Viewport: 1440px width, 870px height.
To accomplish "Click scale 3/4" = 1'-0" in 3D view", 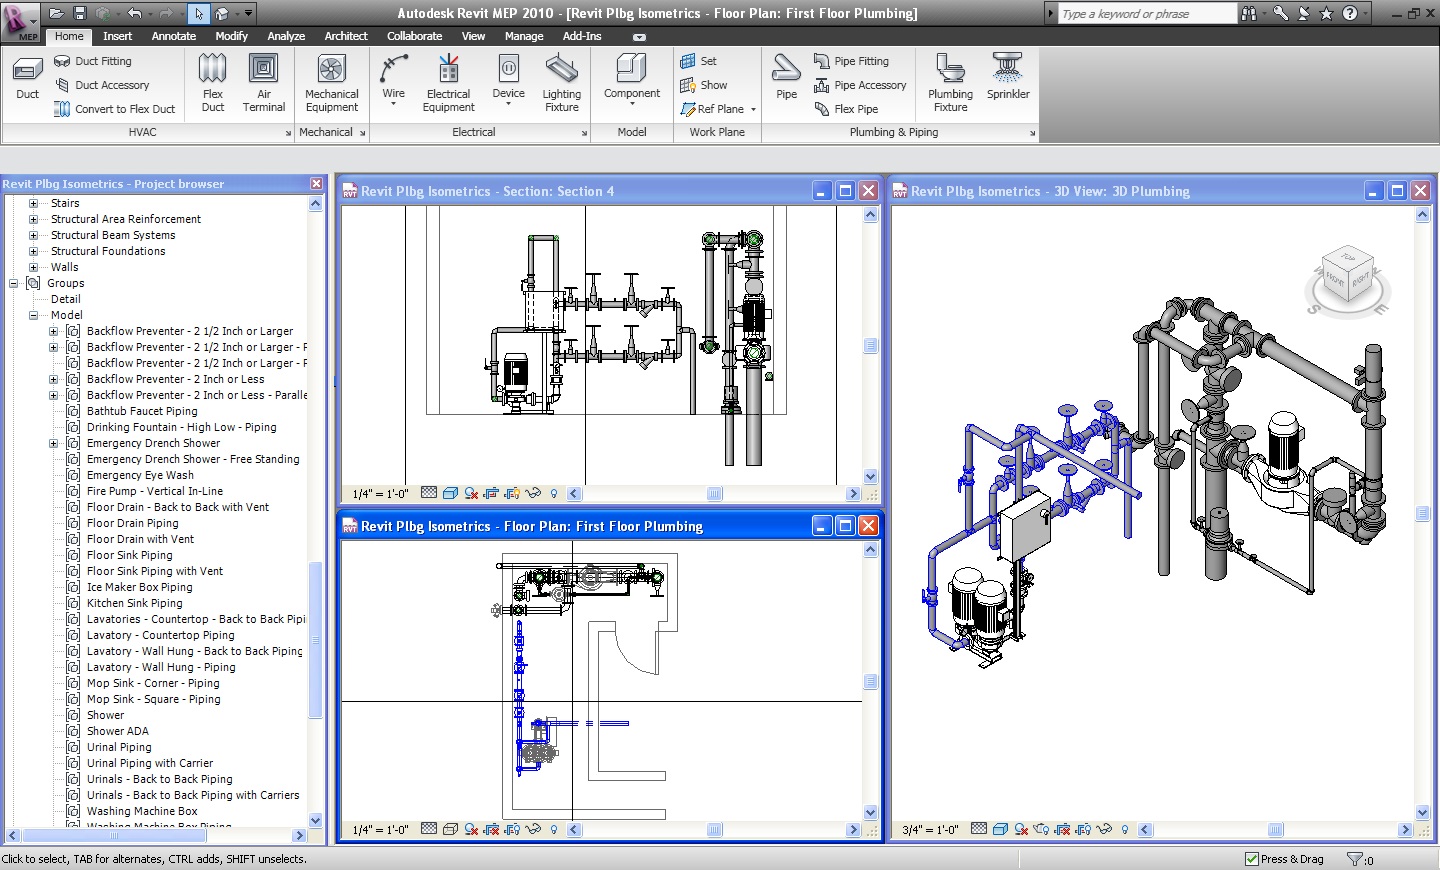I will click(930, 829).
